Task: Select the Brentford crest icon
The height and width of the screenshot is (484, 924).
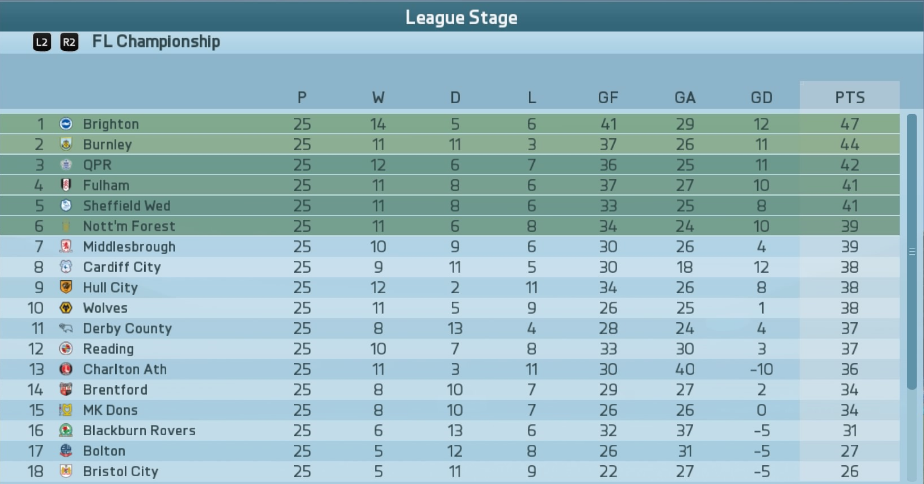Action: point(66,390)
